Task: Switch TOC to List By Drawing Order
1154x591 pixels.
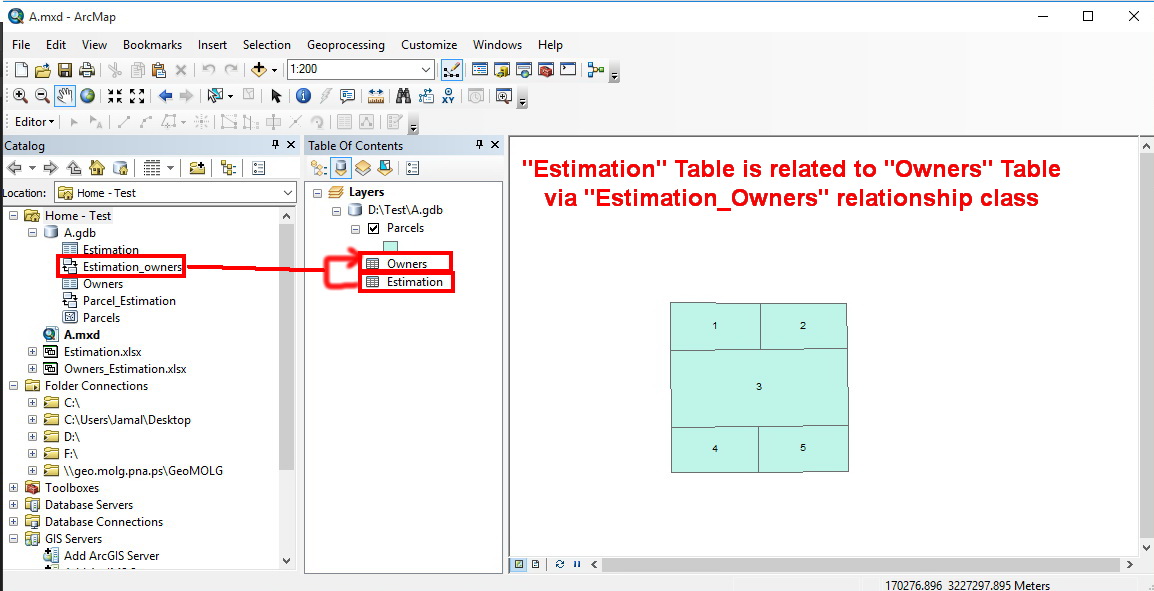Action: (x=319, y=168)
